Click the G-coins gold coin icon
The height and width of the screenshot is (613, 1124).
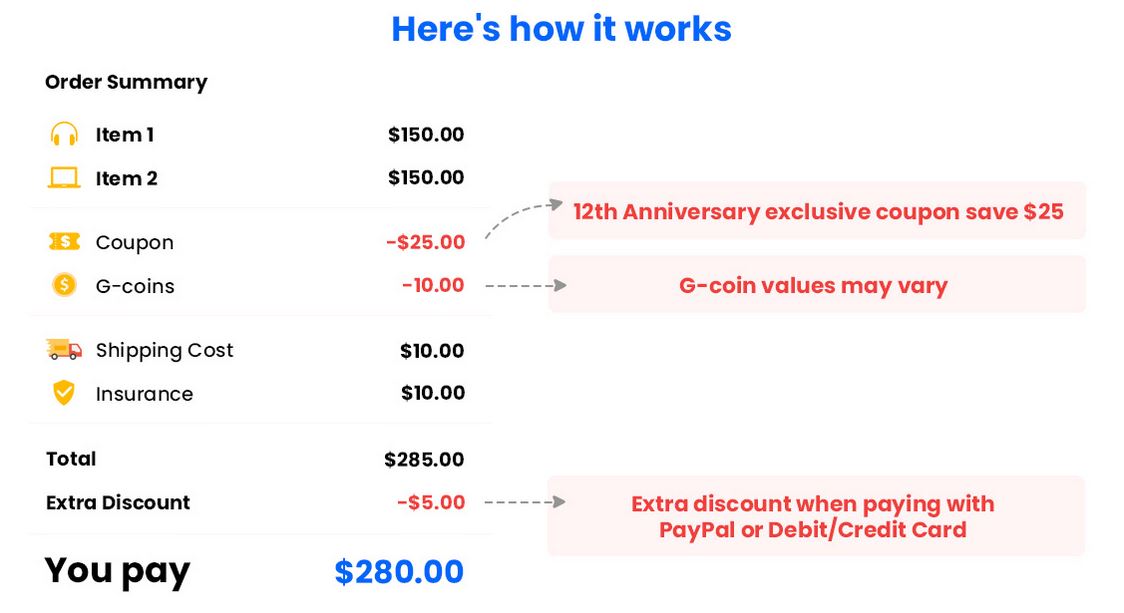pos(64,285)
